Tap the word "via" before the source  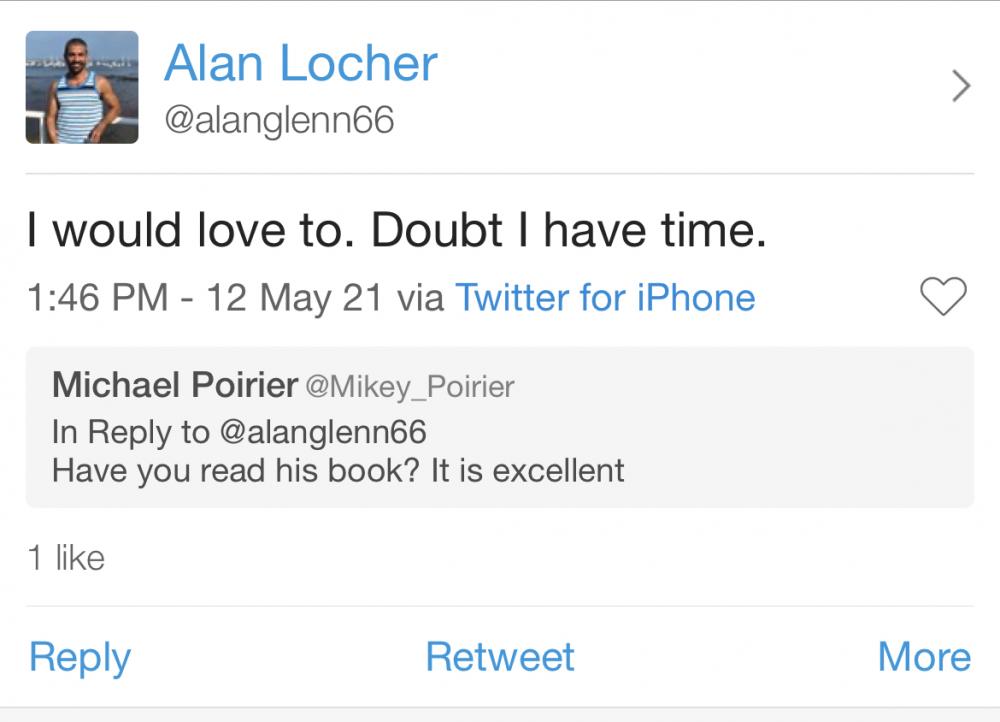[x=420, y=297]
